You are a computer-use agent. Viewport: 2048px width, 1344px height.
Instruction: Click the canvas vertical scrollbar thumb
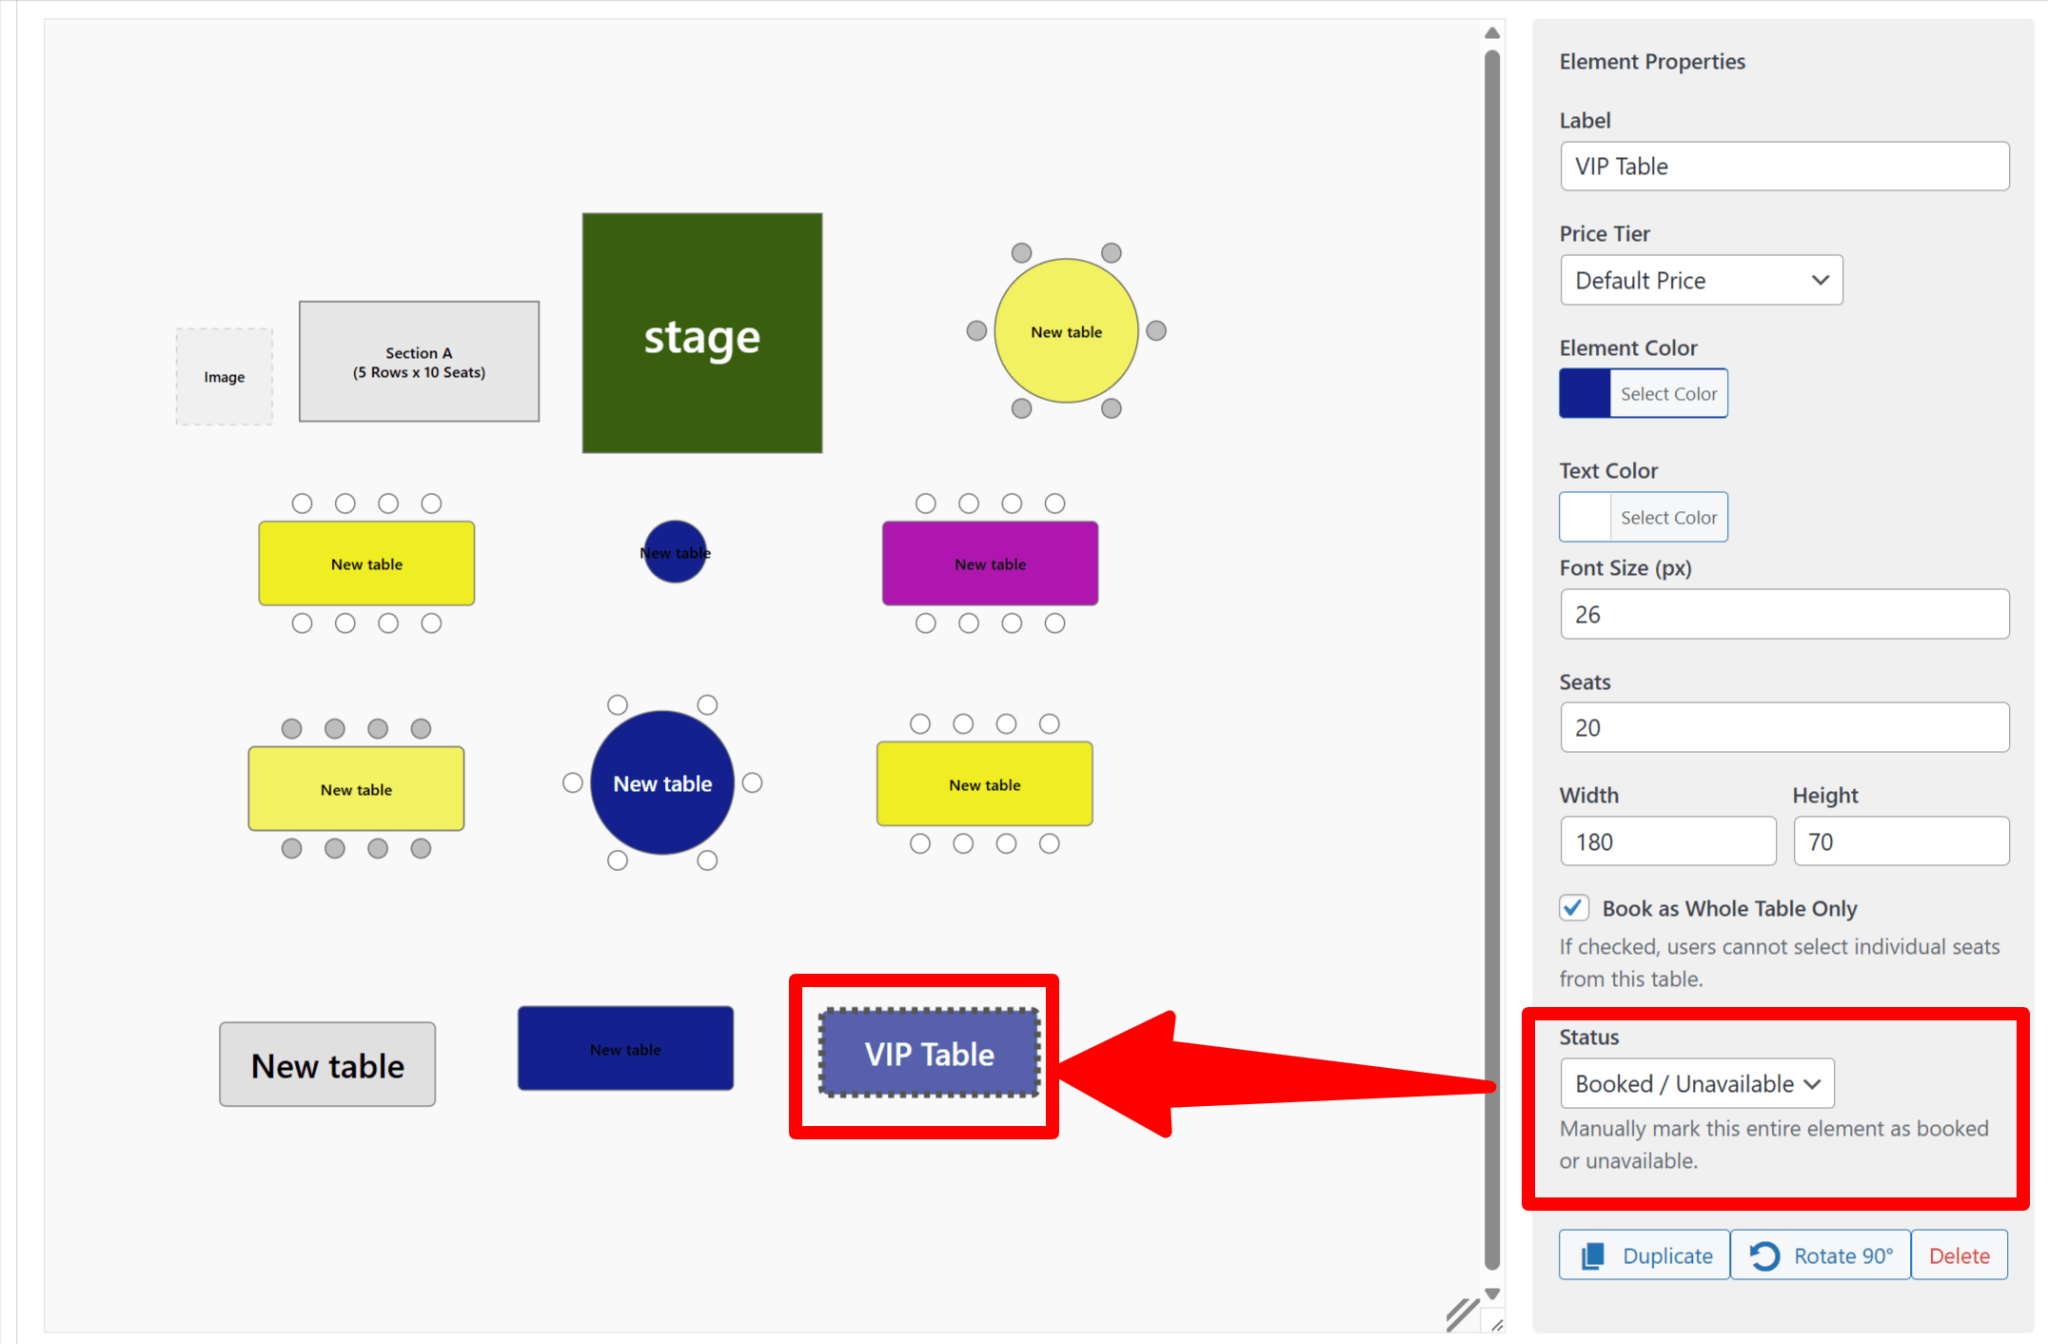[x=1492, y=660]
